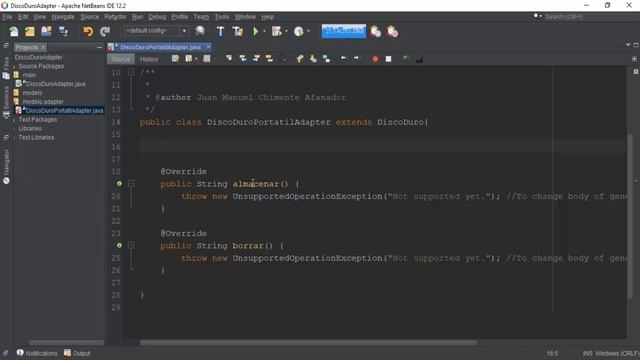The width and height of the screenshot is (640, 360).
Task: Start macro recording red circle
Action: click(375, 59)
